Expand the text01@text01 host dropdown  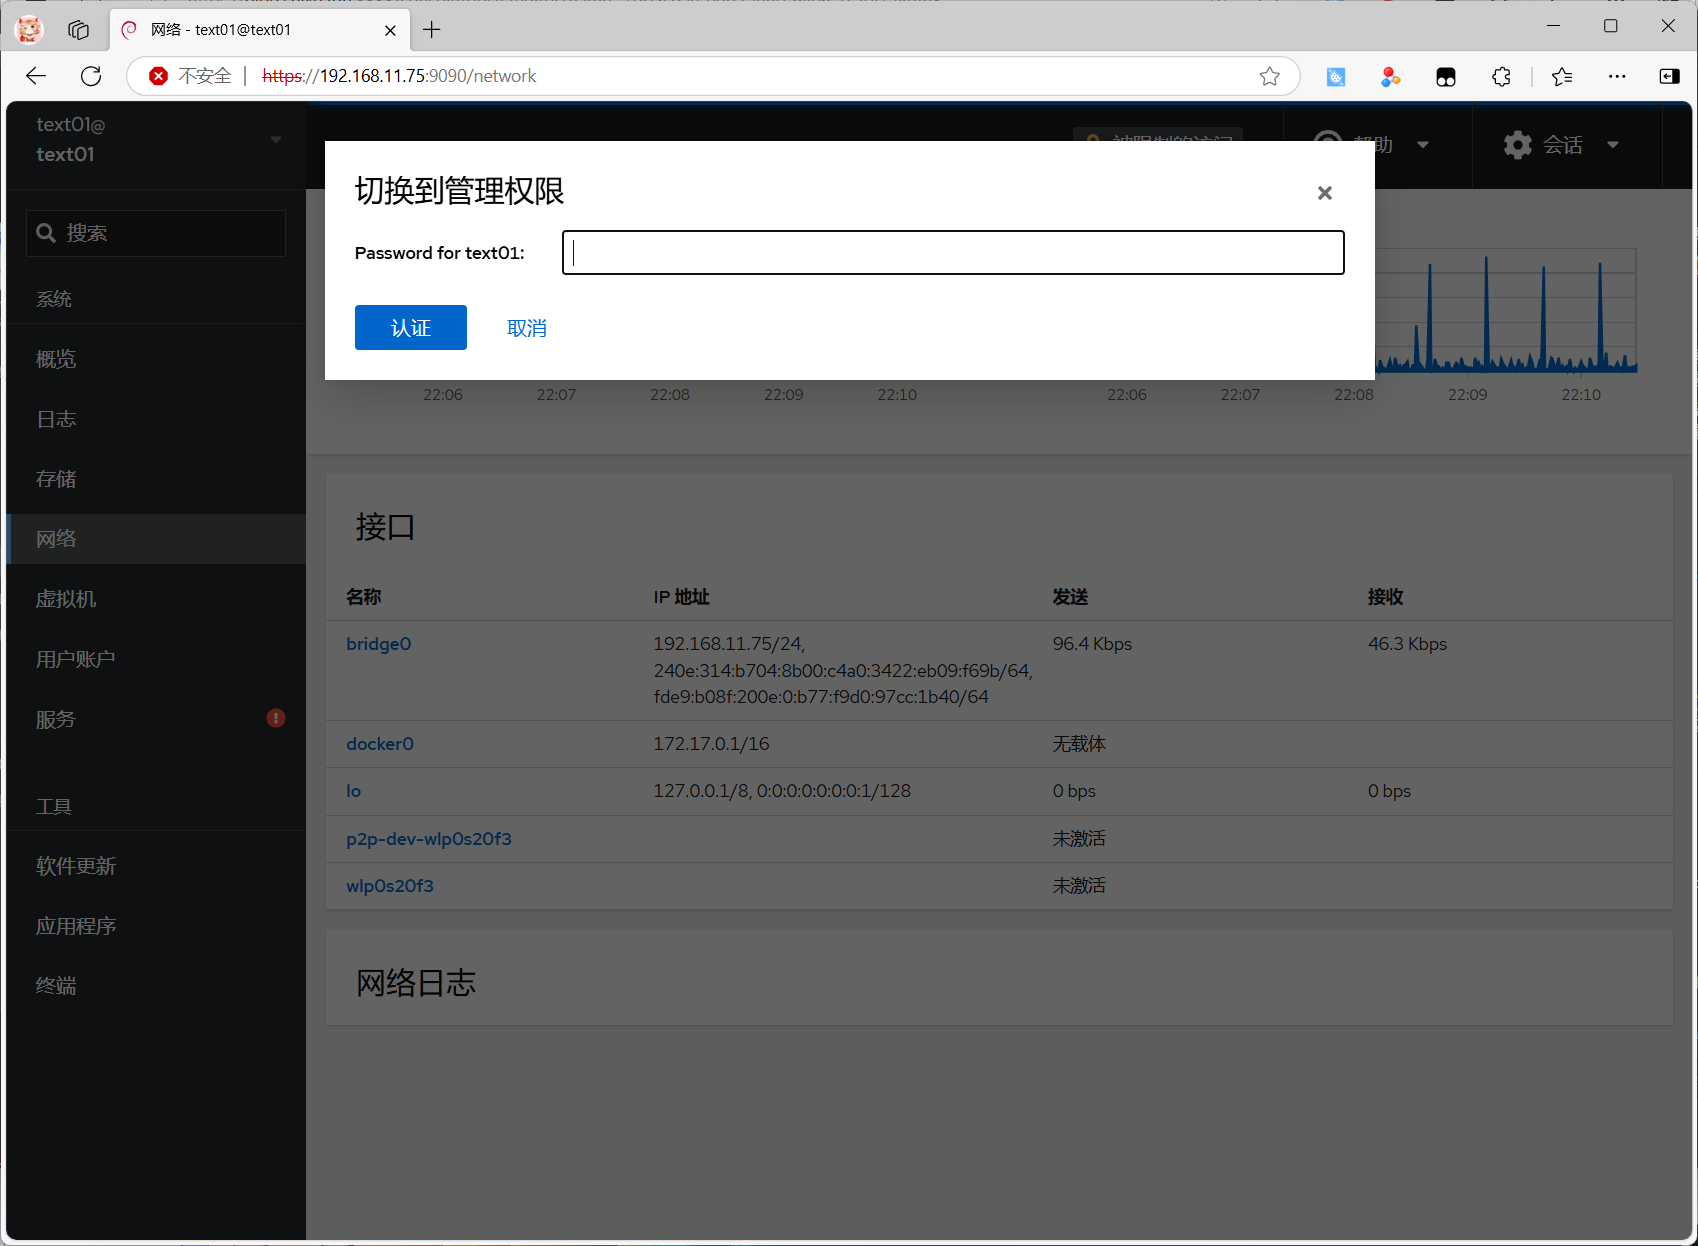(x=276, y=140)
